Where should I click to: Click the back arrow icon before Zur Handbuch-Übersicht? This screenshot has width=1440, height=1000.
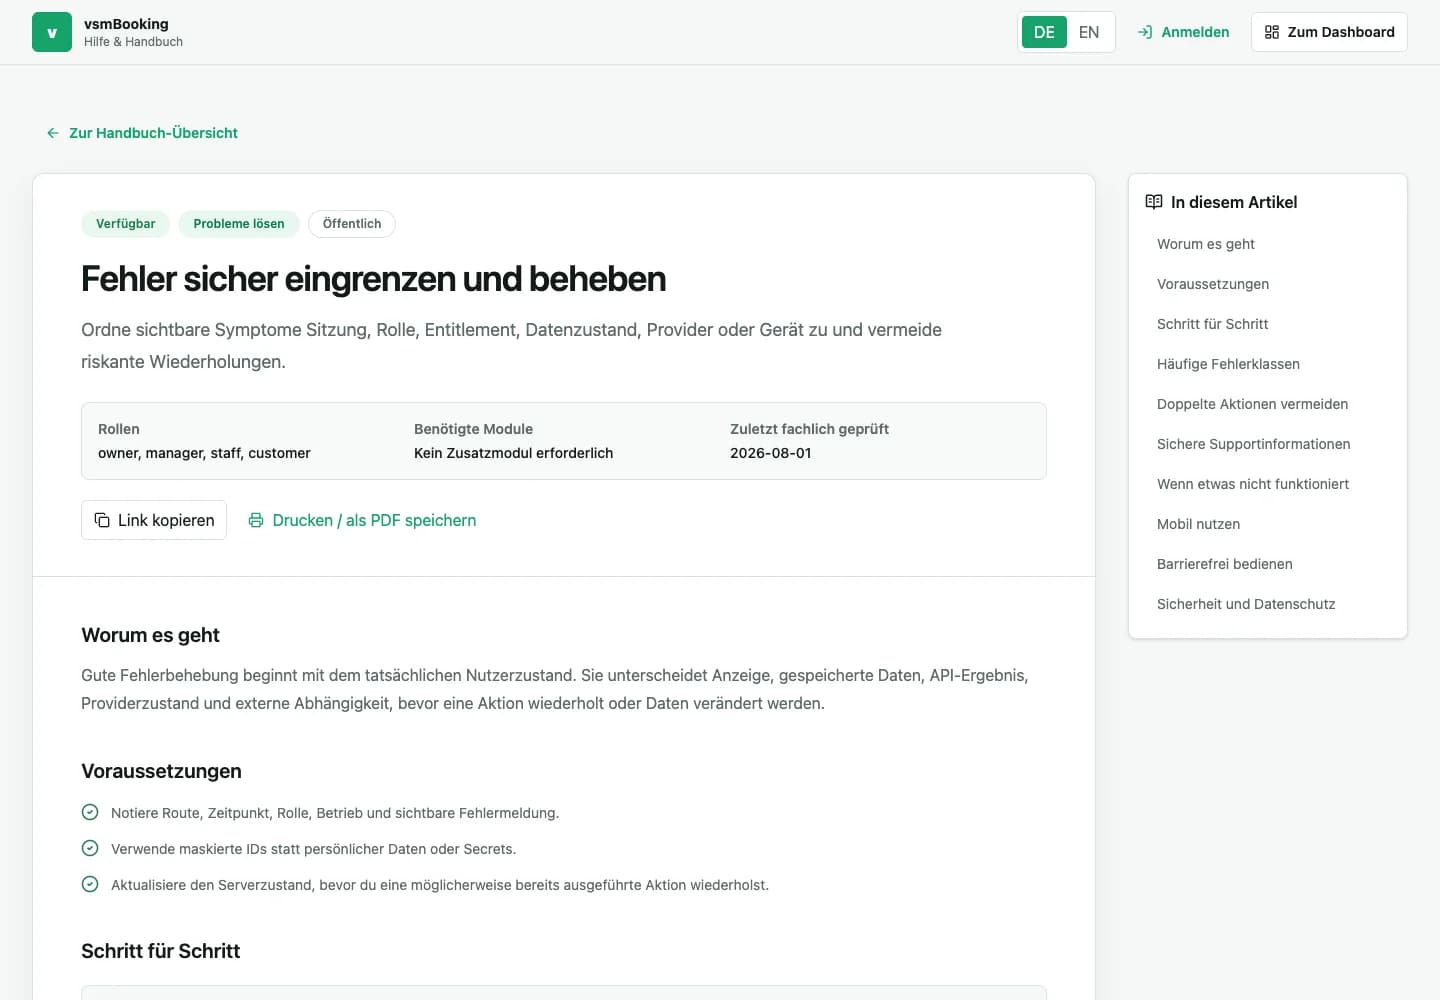click(x=53, y=133)
